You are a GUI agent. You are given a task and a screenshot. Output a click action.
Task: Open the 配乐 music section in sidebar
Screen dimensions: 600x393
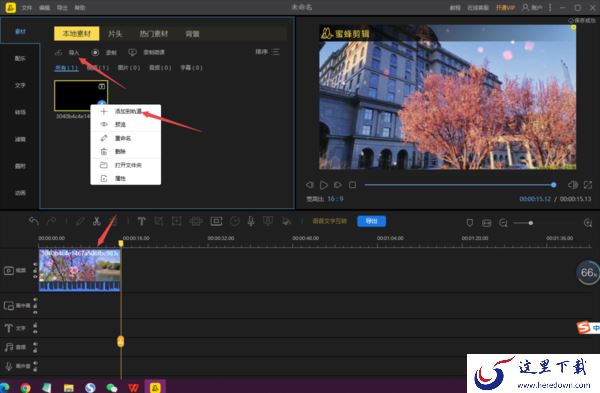[x=20, y=59]
